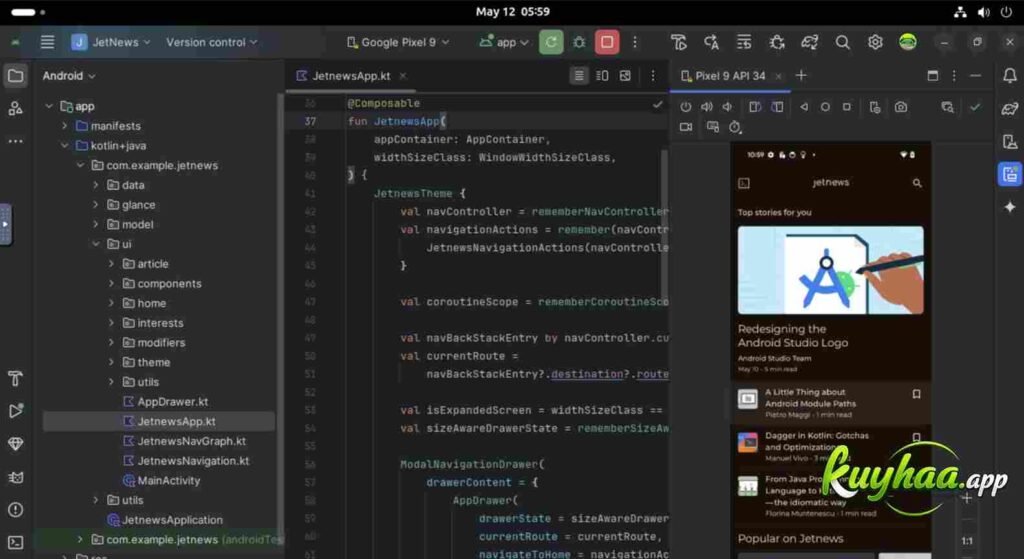Bookmark 'A Little Thing about Android Module Paths'
The image size is (1024, 559).
[x=916, y=394]
